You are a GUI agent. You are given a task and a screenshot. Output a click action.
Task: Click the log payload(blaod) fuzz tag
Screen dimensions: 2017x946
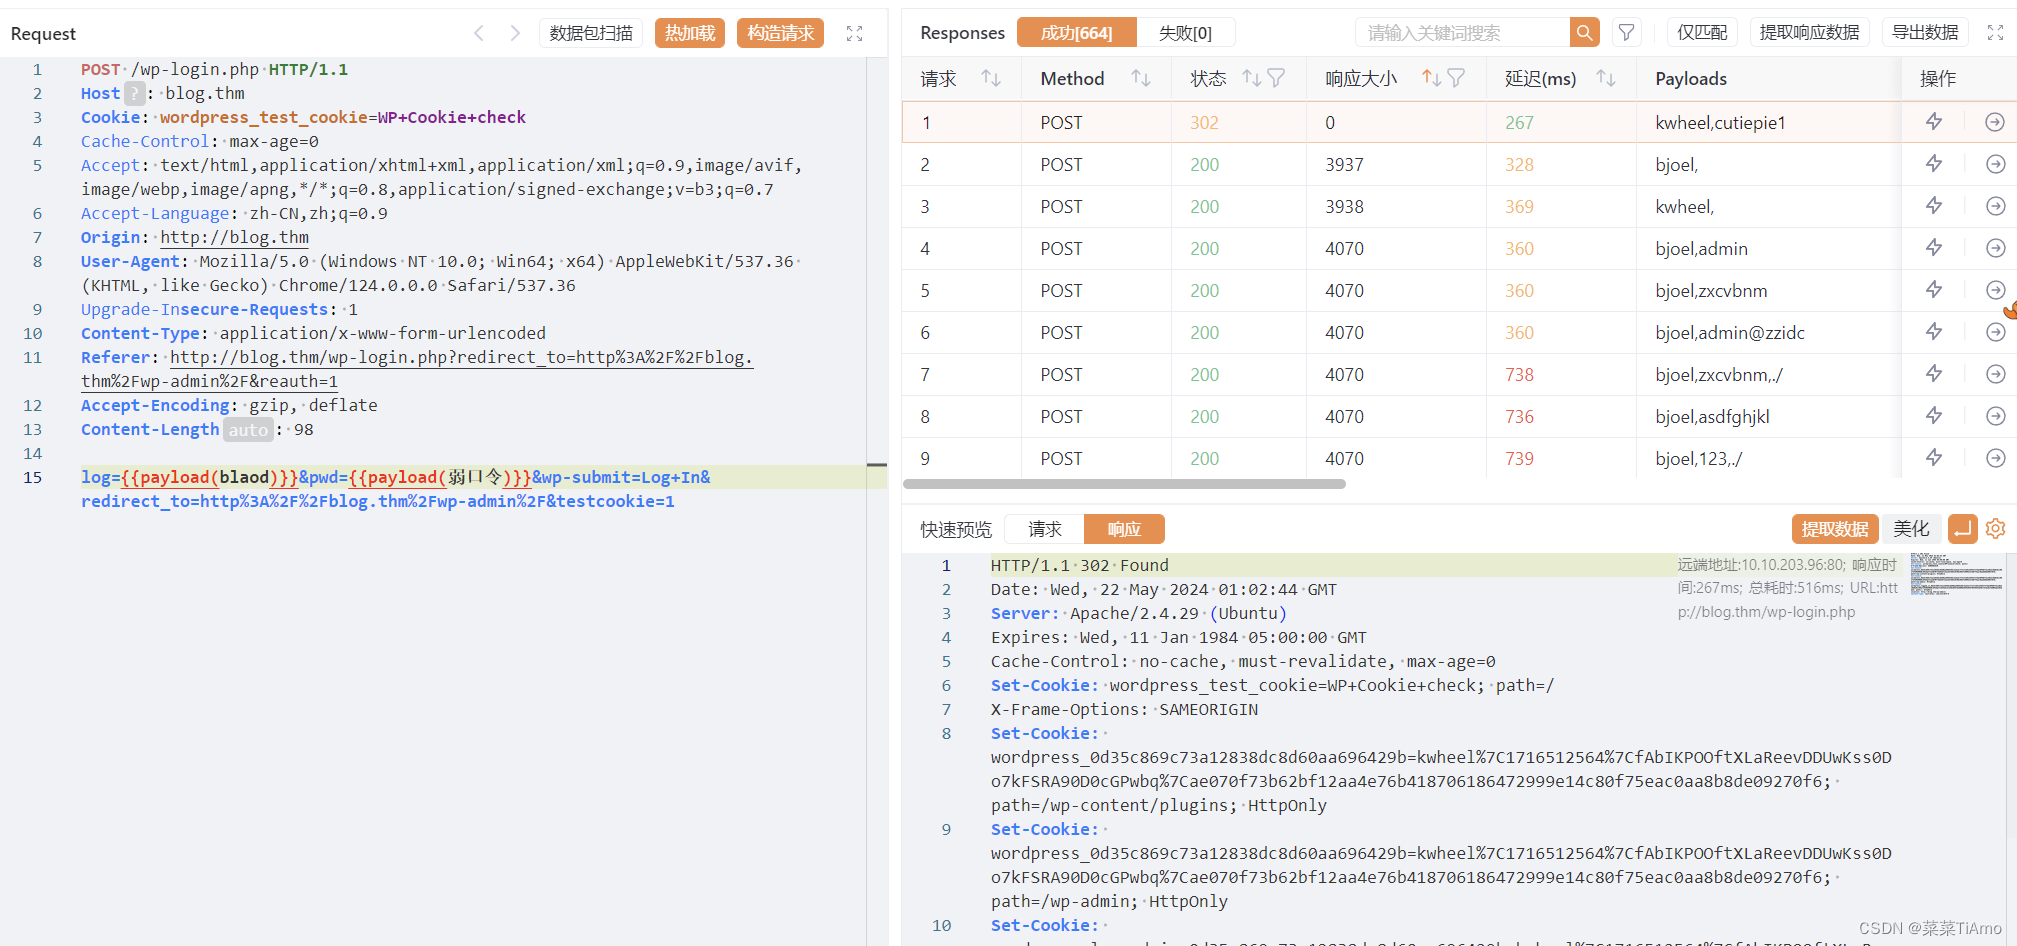tap(209, 477)
